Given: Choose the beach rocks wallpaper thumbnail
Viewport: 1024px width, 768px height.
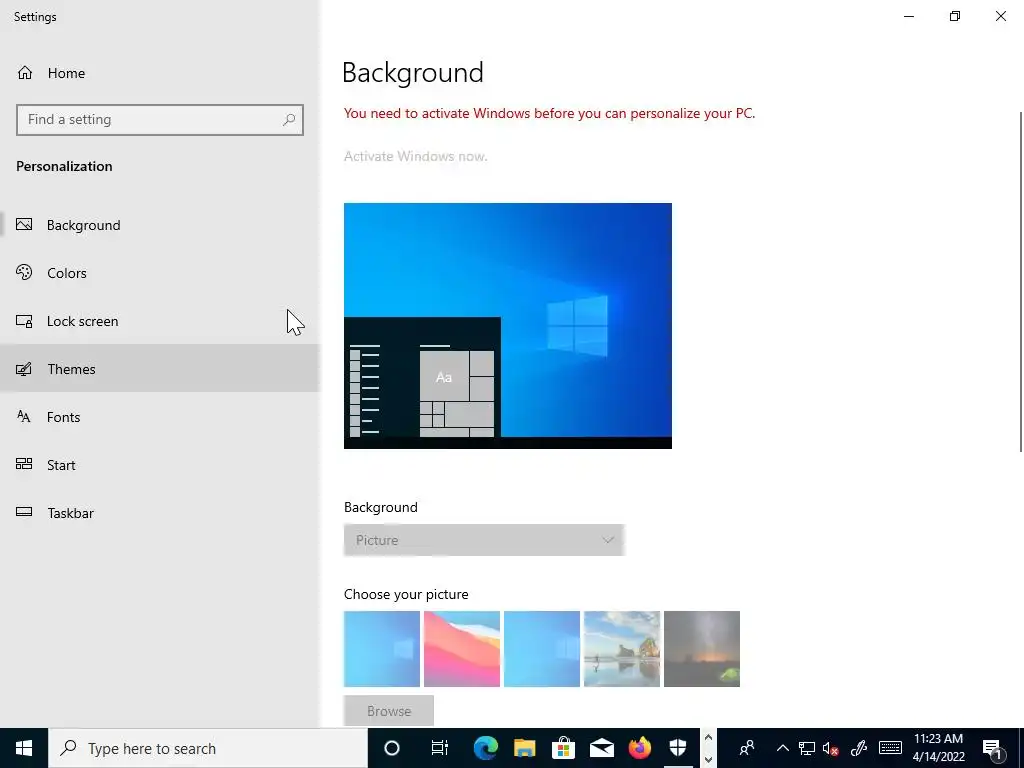Looking at the screenshot, I should tap(622, 649).
